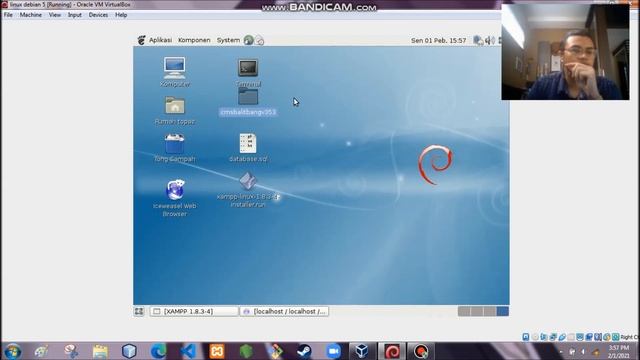Click VirtualBox hard disk activity indicator

526,337
